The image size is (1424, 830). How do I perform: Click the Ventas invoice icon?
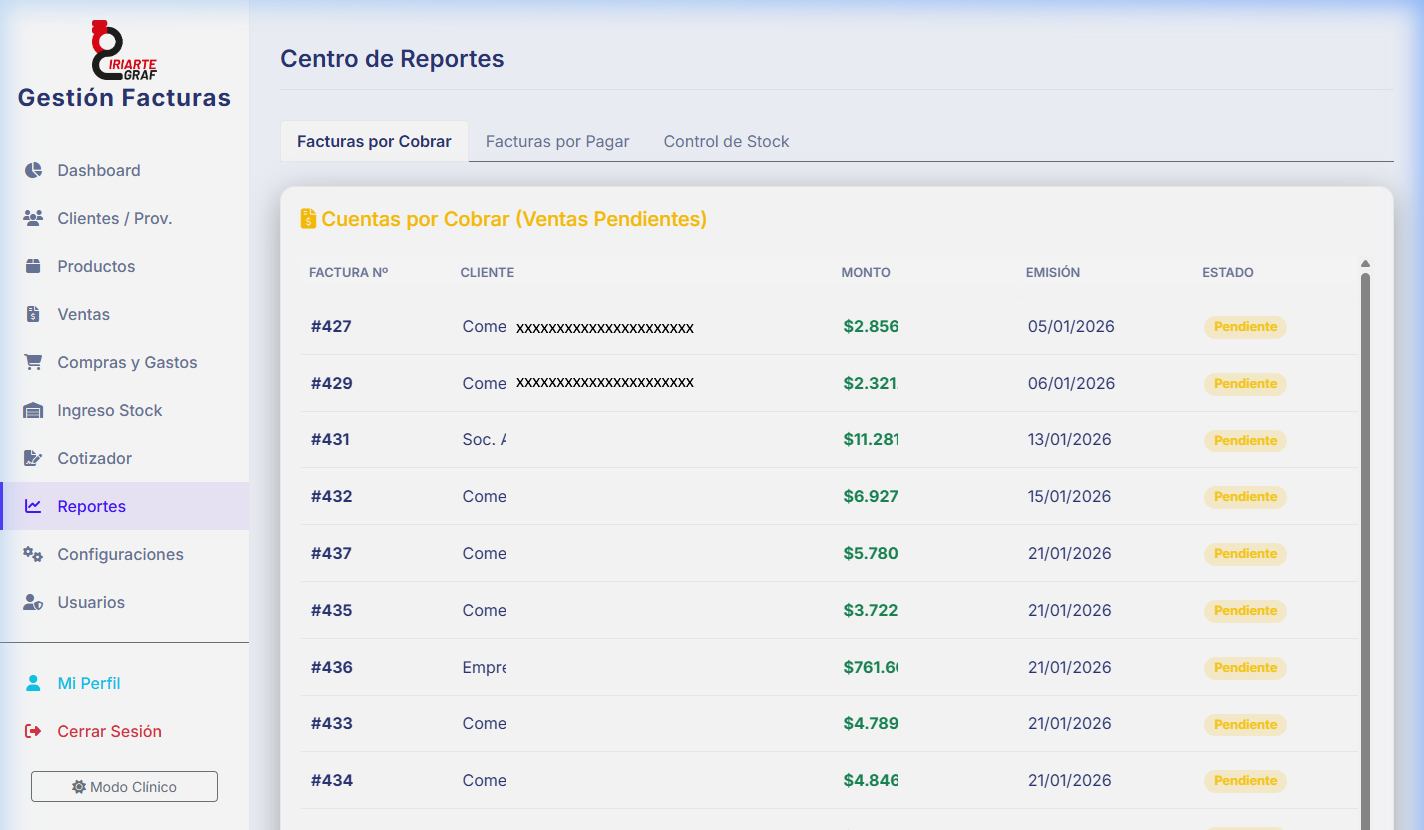pos(33,314)
